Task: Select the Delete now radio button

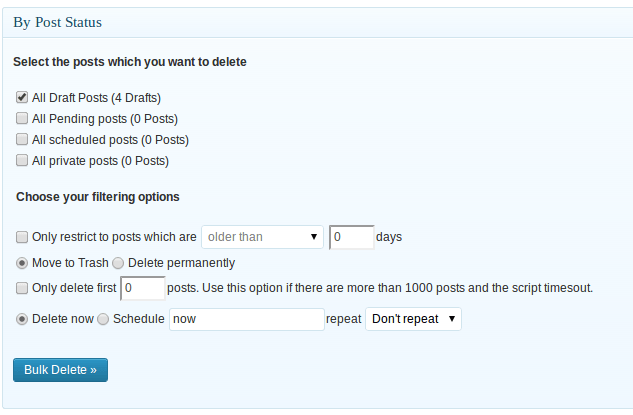Action: [22, 319]
